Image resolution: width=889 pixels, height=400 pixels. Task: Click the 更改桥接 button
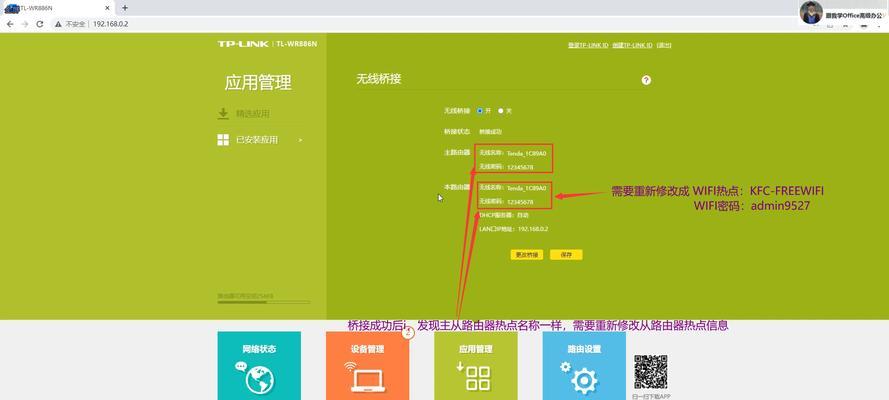coord(527,255)
